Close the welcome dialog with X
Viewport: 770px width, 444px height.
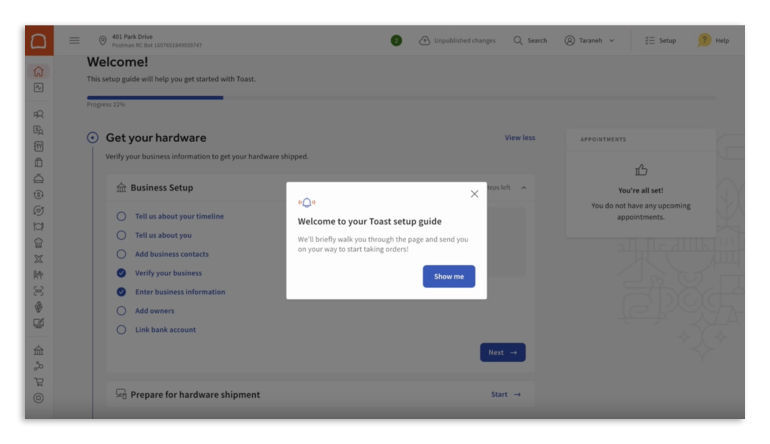(474, 194)
